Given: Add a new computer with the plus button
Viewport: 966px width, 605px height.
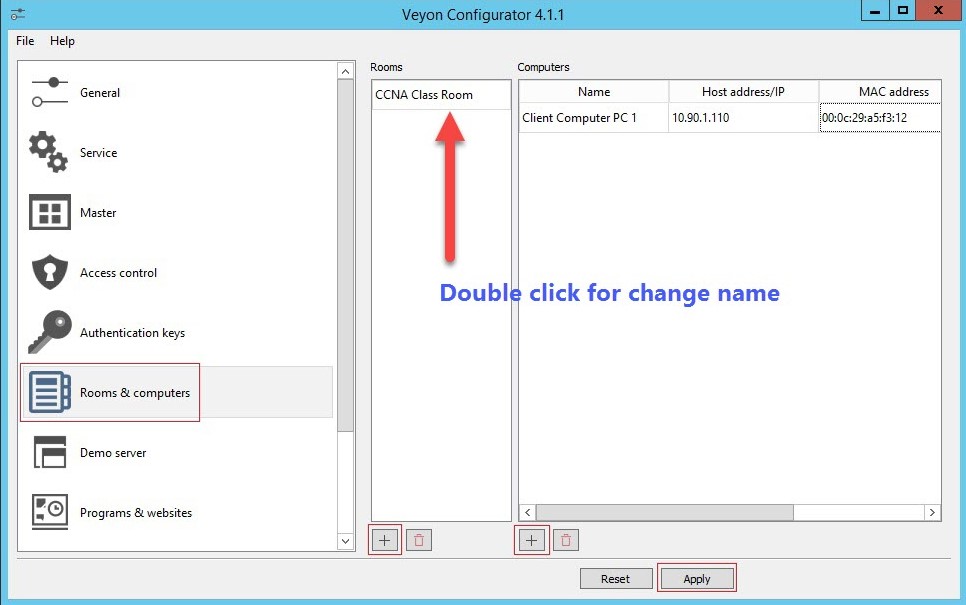Looking at the screenshot, I should click(531, 539).
